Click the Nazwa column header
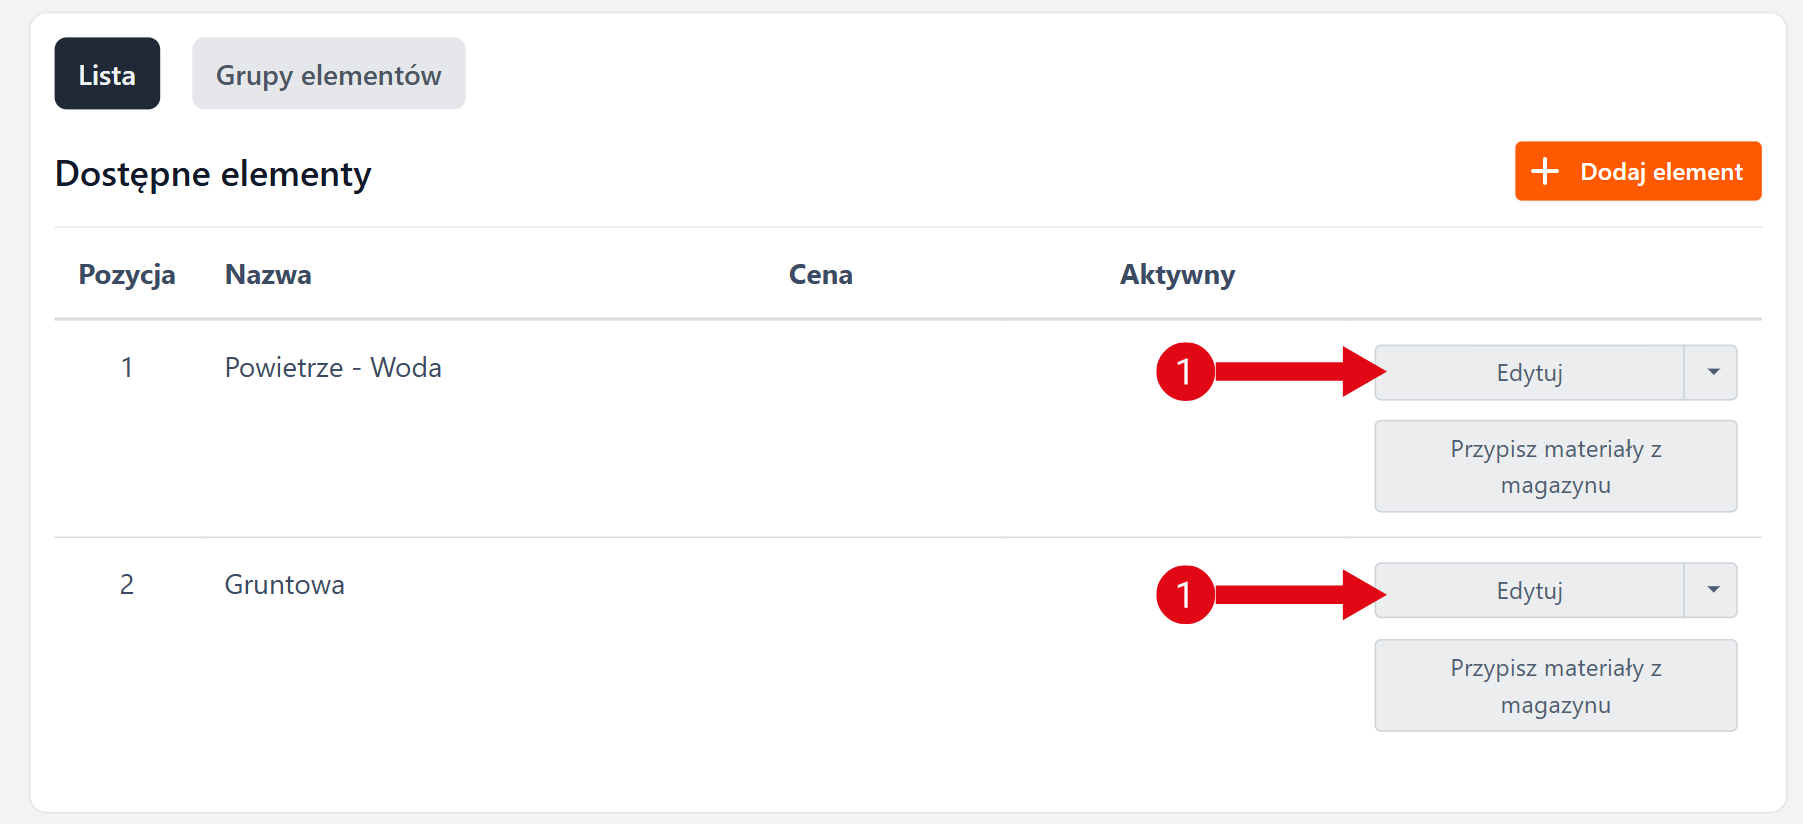Image resolution: width=1803 pixels, height=824 pixels. [x=268, y=275]
